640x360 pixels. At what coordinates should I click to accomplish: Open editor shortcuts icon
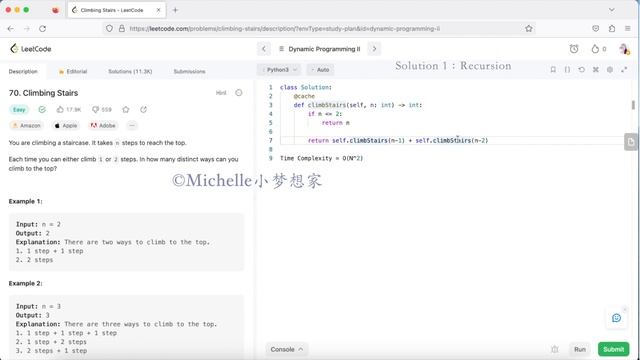(x=596, y=70)
